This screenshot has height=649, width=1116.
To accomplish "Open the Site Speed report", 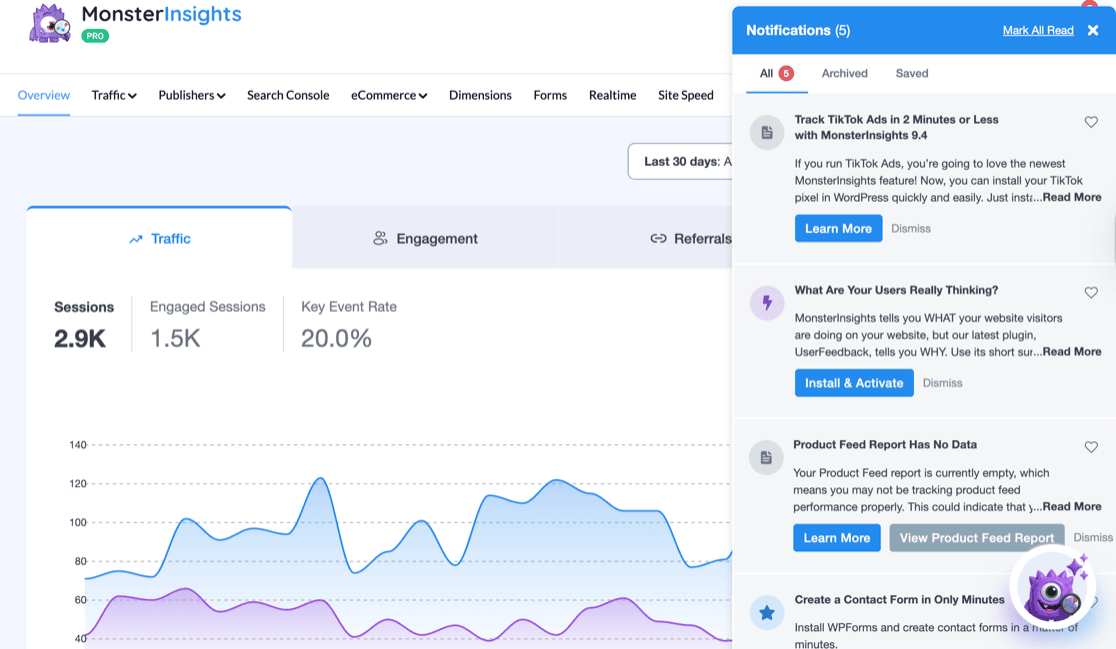I will click(x=685, y=95).
